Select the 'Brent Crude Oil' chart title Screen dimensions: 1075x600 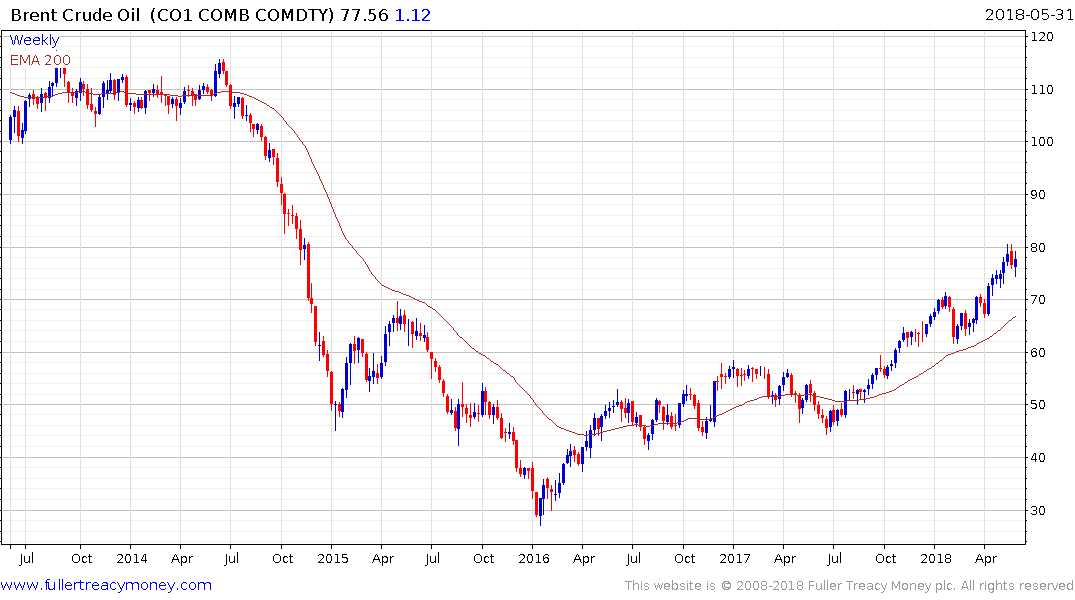point(74,15)
